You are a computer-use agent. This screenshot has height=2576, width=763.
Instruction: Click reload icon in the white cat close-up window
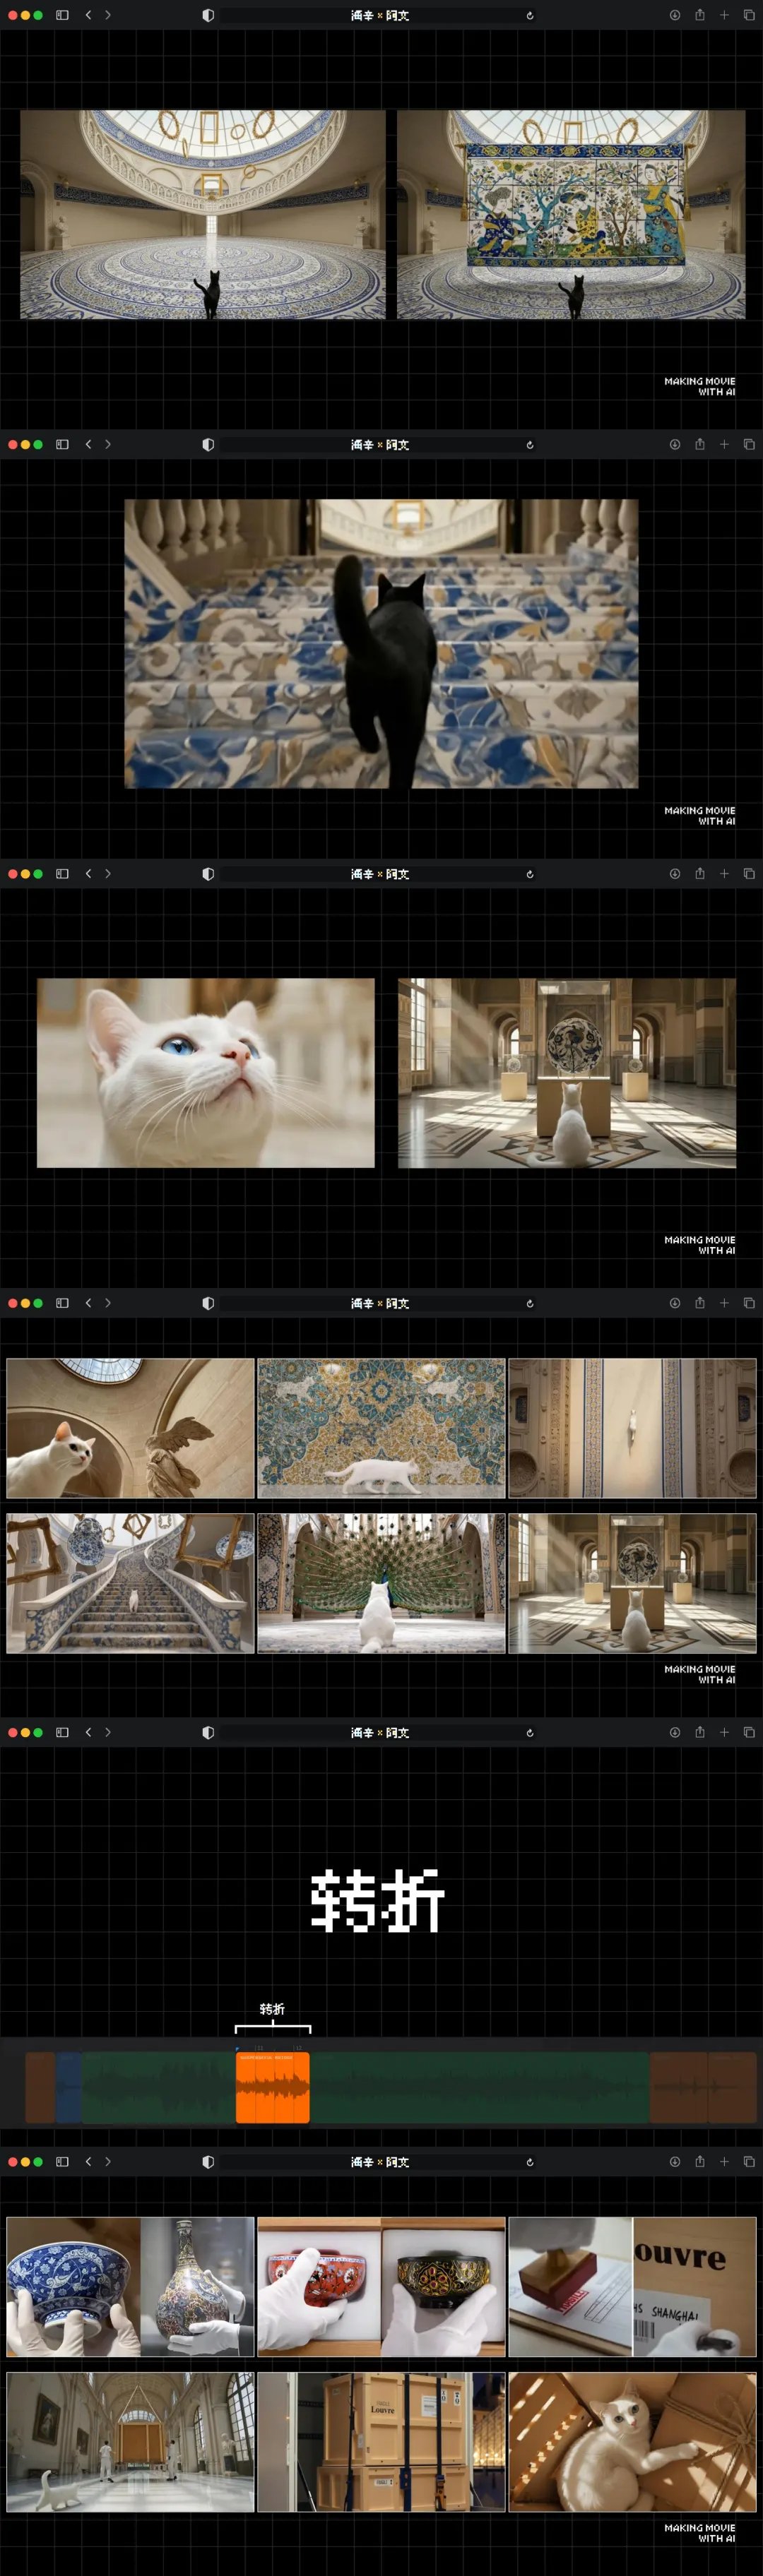tap(530, 874)
